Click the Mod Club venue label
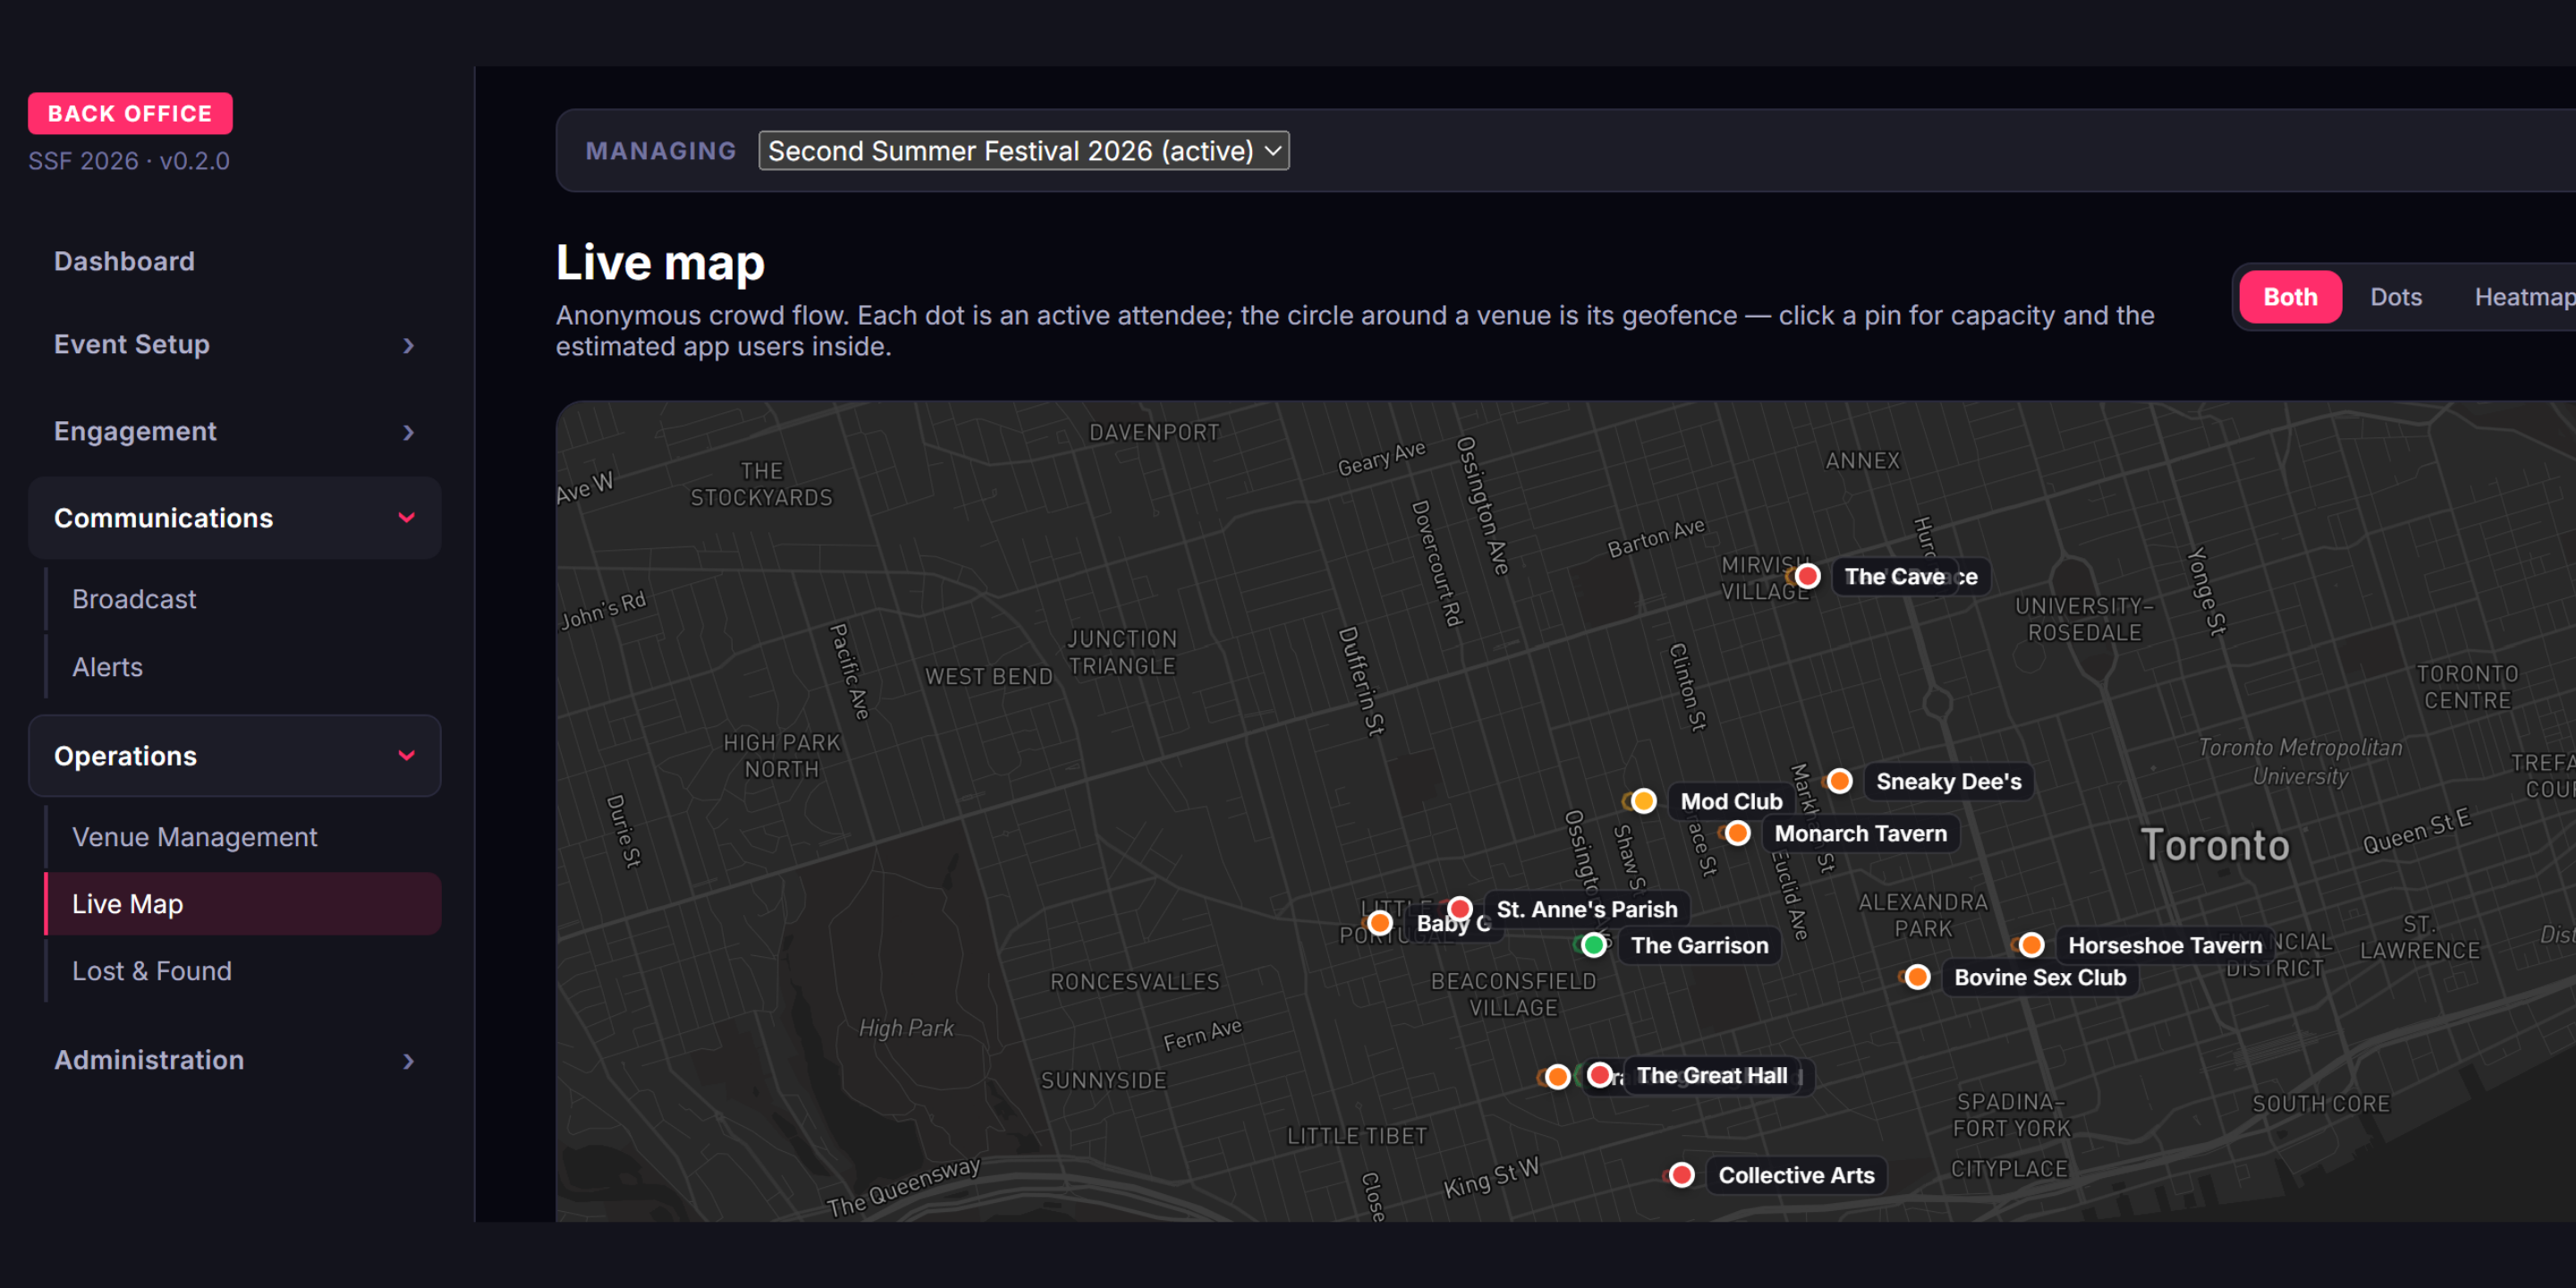The image size is (2576, 1288). [1731, 801]
